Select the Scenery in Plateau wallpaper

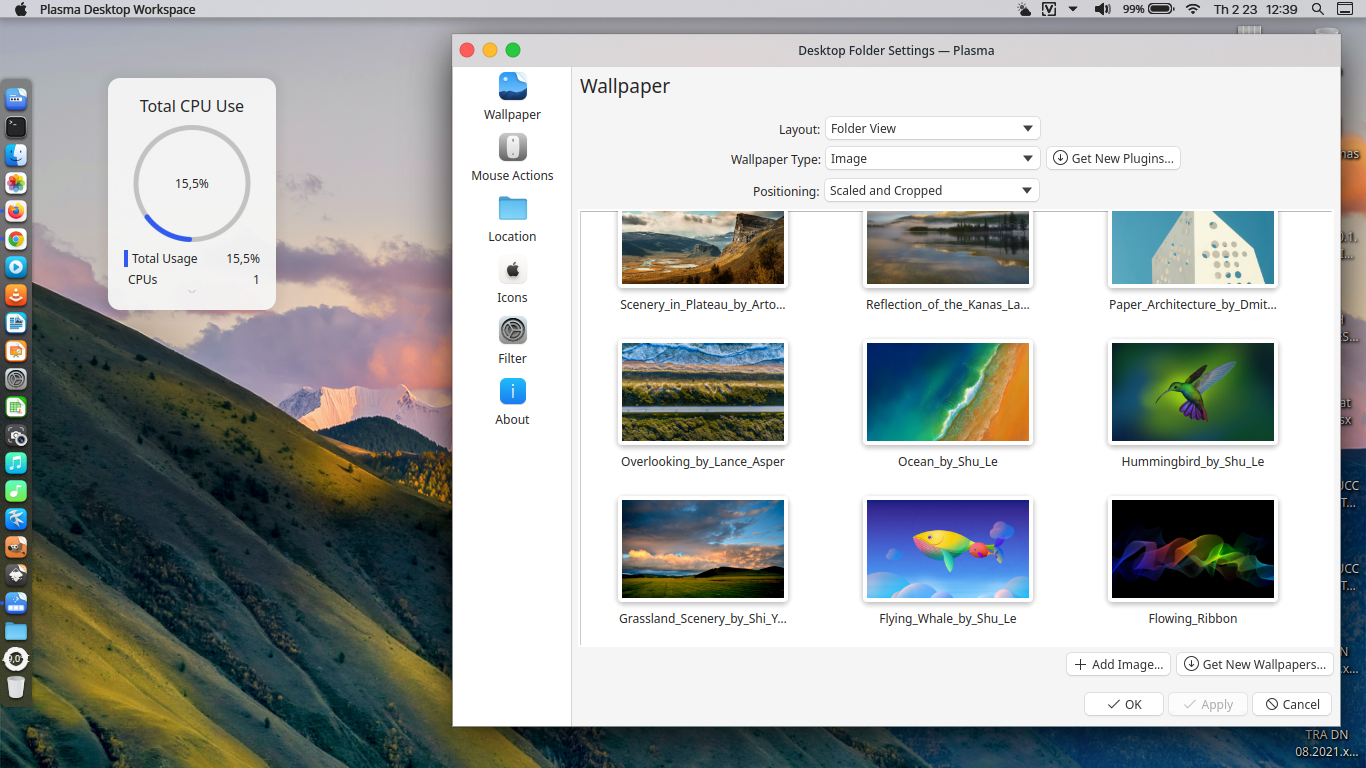pos(703,248)
